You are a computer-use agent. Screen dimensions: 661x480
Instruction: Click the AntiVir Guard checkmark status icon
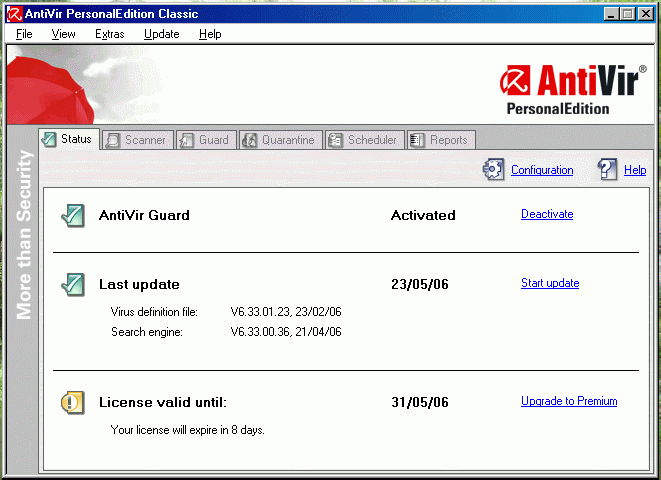(x=73, y=215)
